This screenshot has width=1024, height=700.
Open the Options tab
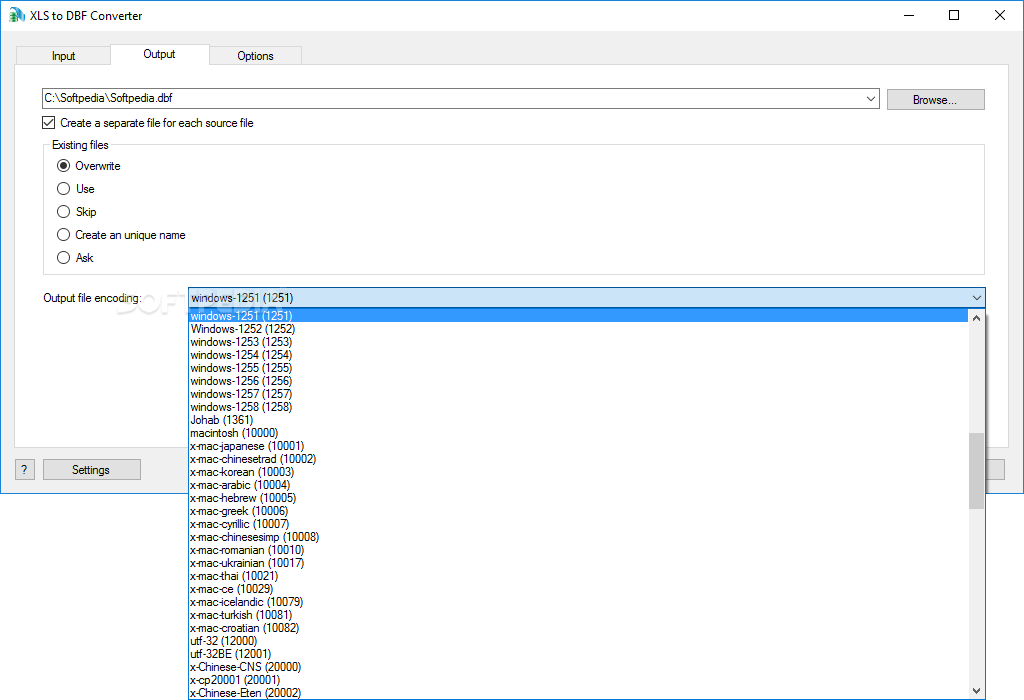[255, 56]
